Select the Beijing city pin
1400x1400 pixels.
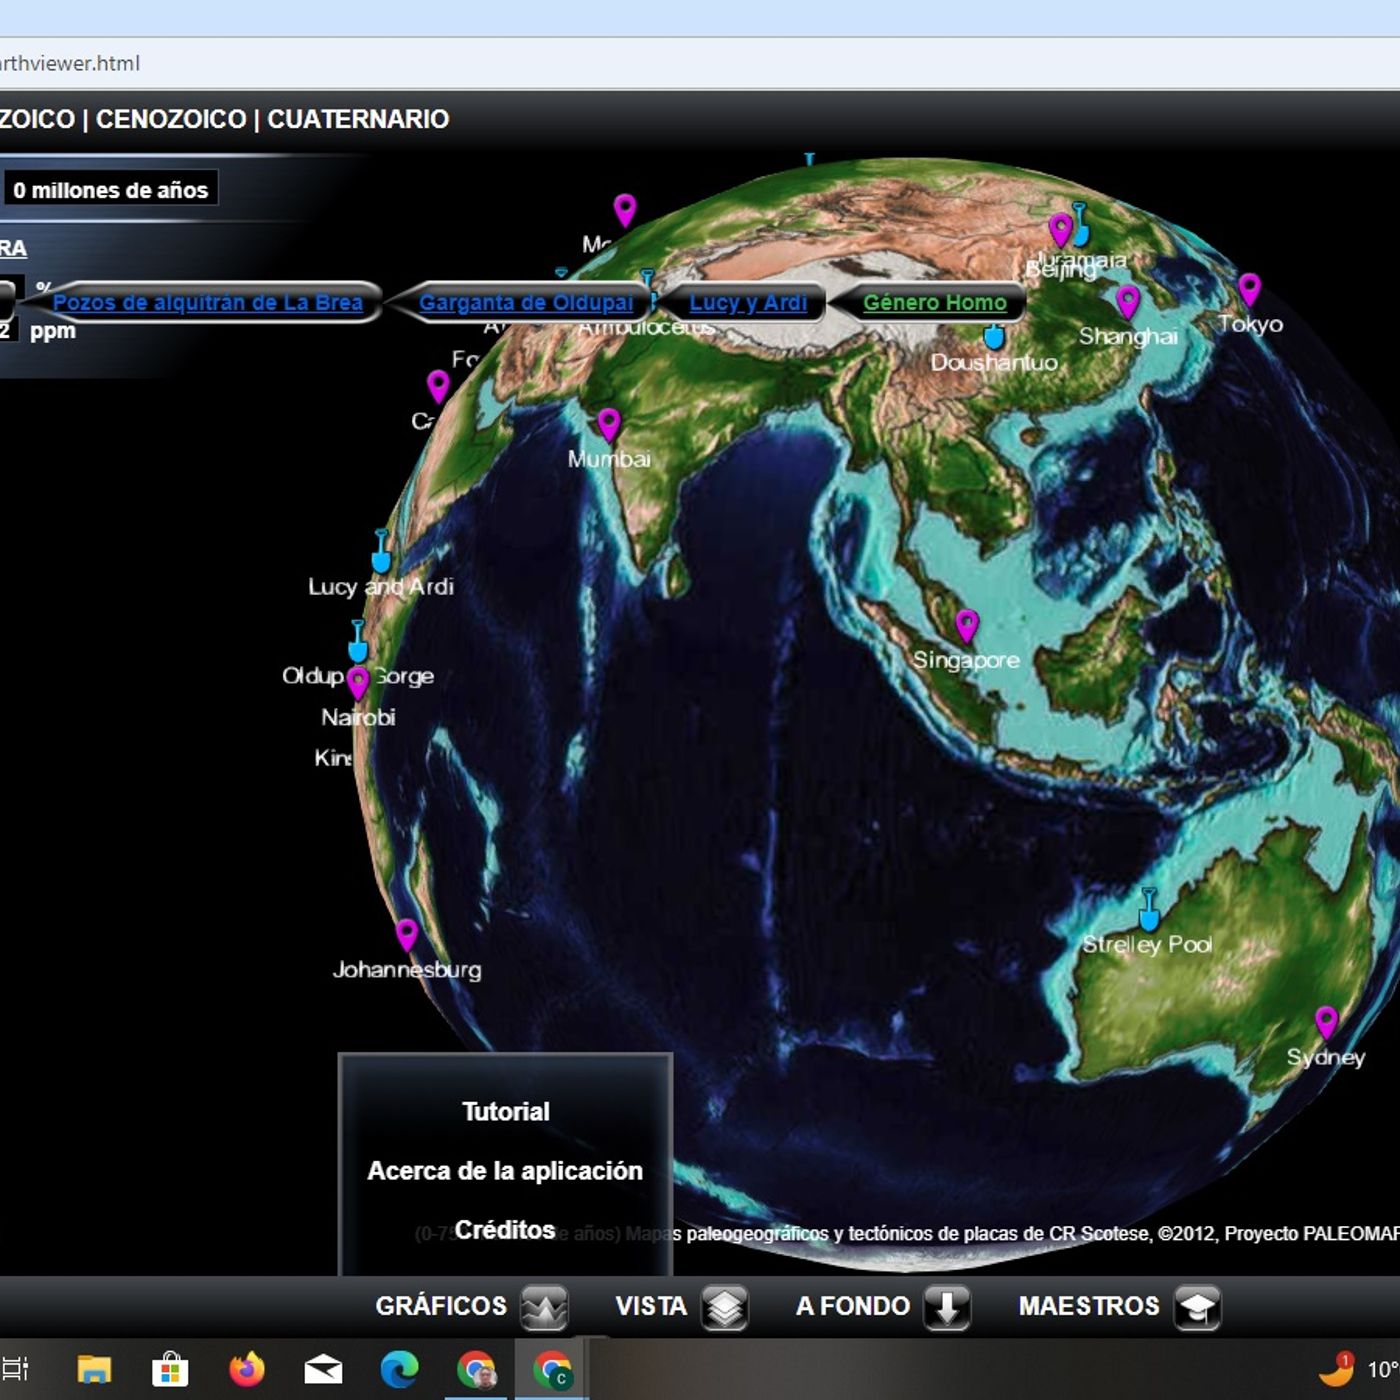[x=1060, y=231]
